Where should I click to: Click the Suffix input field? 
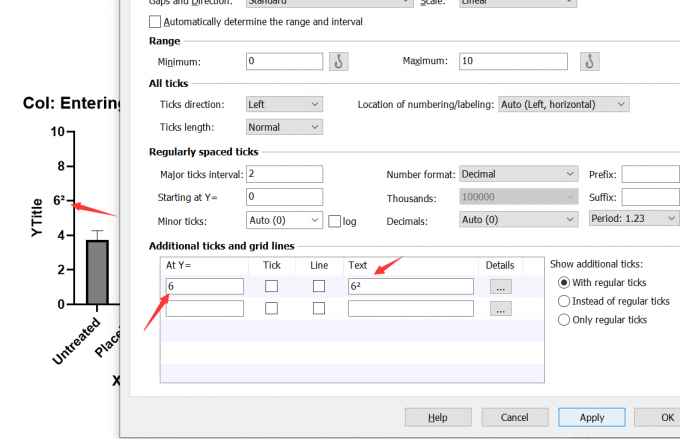pos(651,197)
